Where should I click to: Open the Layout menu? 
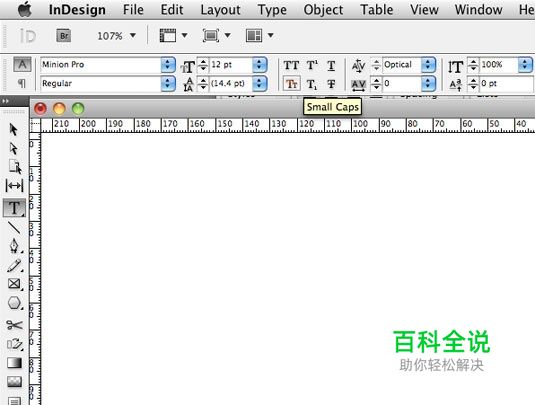(220, 10)
